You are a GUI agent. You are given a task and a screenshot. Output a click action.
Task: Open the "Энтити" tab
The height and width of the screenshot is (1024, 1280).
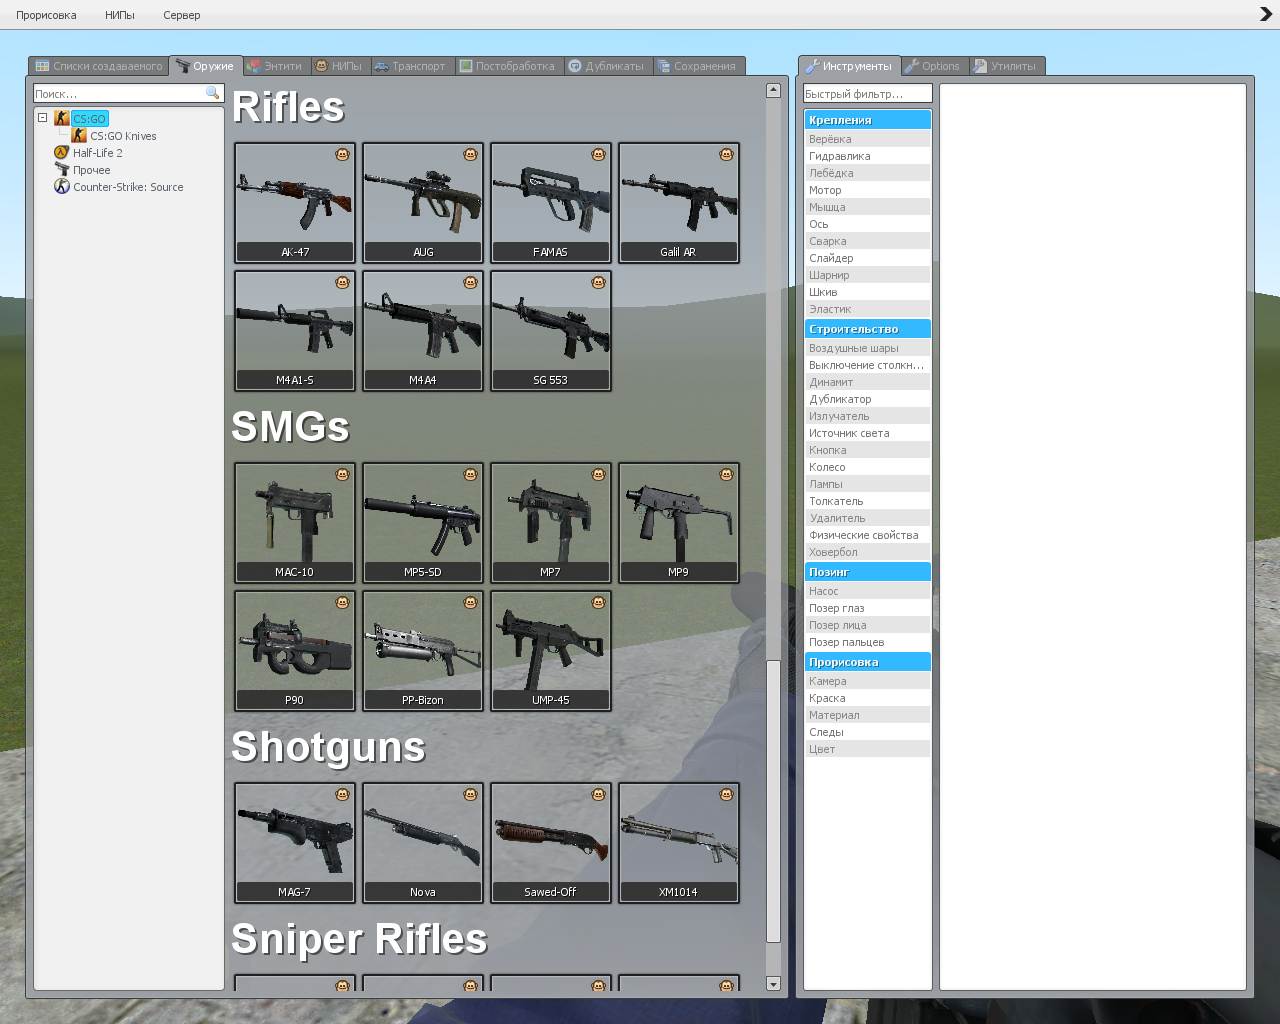click(276, 66)
